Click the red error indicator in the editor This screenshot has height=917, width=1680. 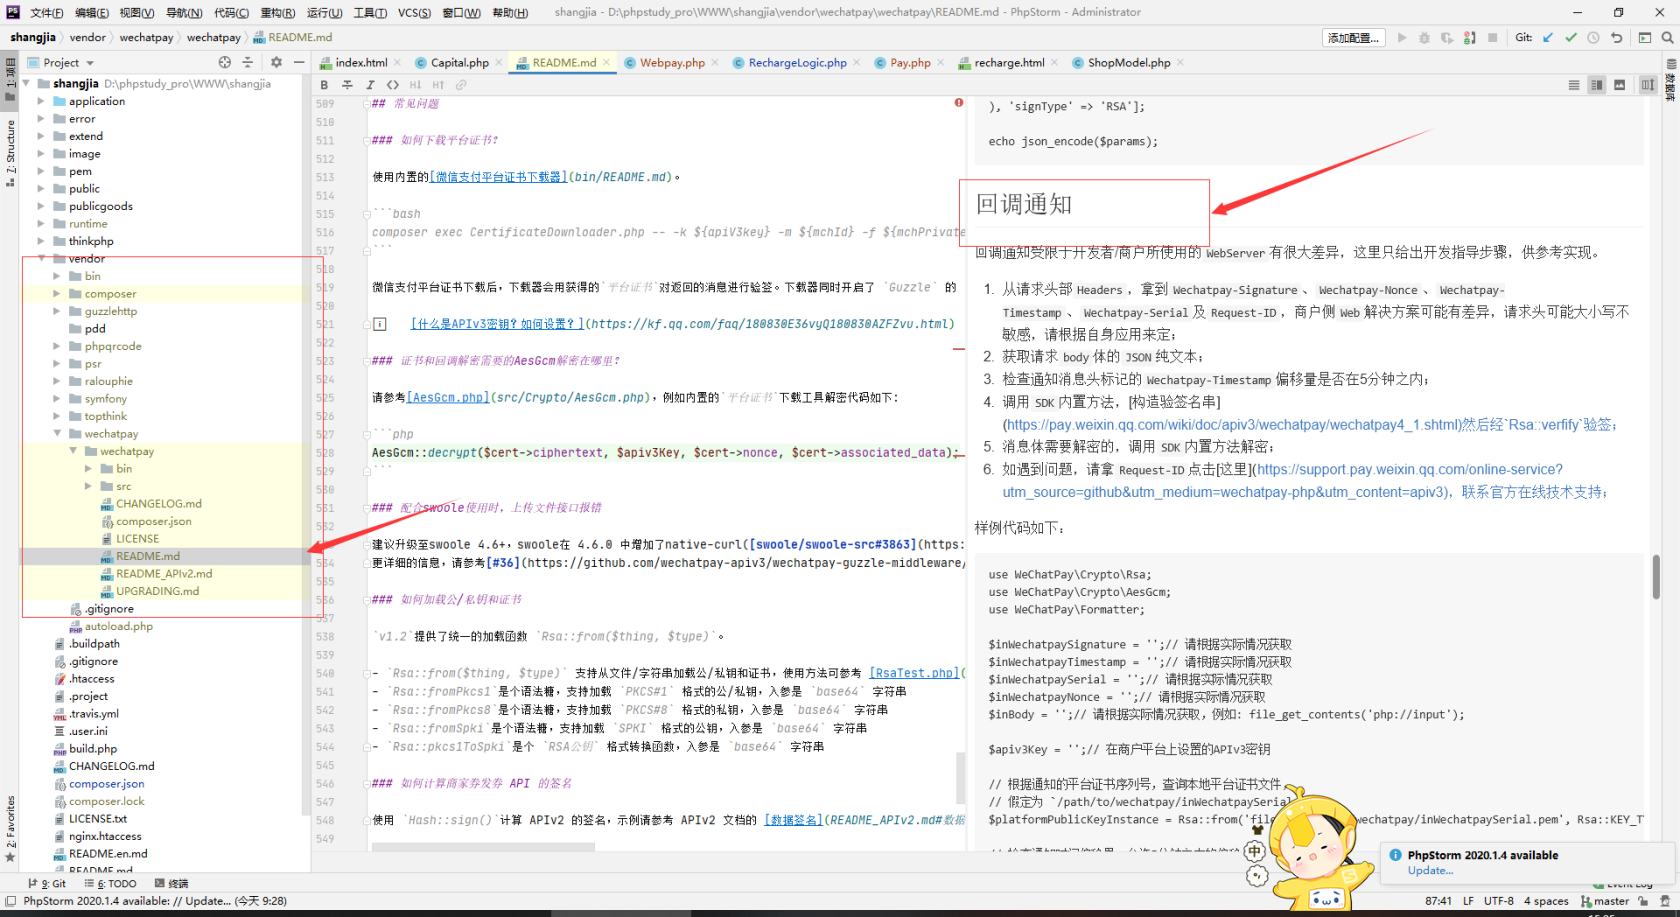tap(958, 102)
